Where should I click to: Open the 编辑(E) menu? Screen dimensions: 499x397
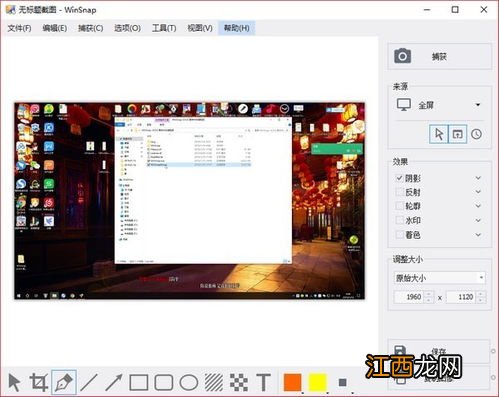55,28
